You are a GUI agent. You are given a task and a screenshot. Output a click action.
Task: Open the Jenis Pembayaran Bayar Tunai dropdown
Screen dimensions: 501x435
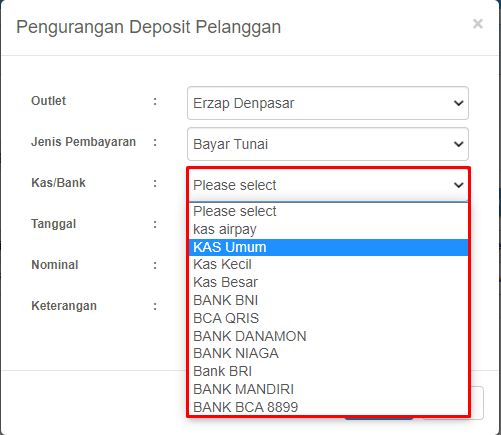click(x=328, y=144)
